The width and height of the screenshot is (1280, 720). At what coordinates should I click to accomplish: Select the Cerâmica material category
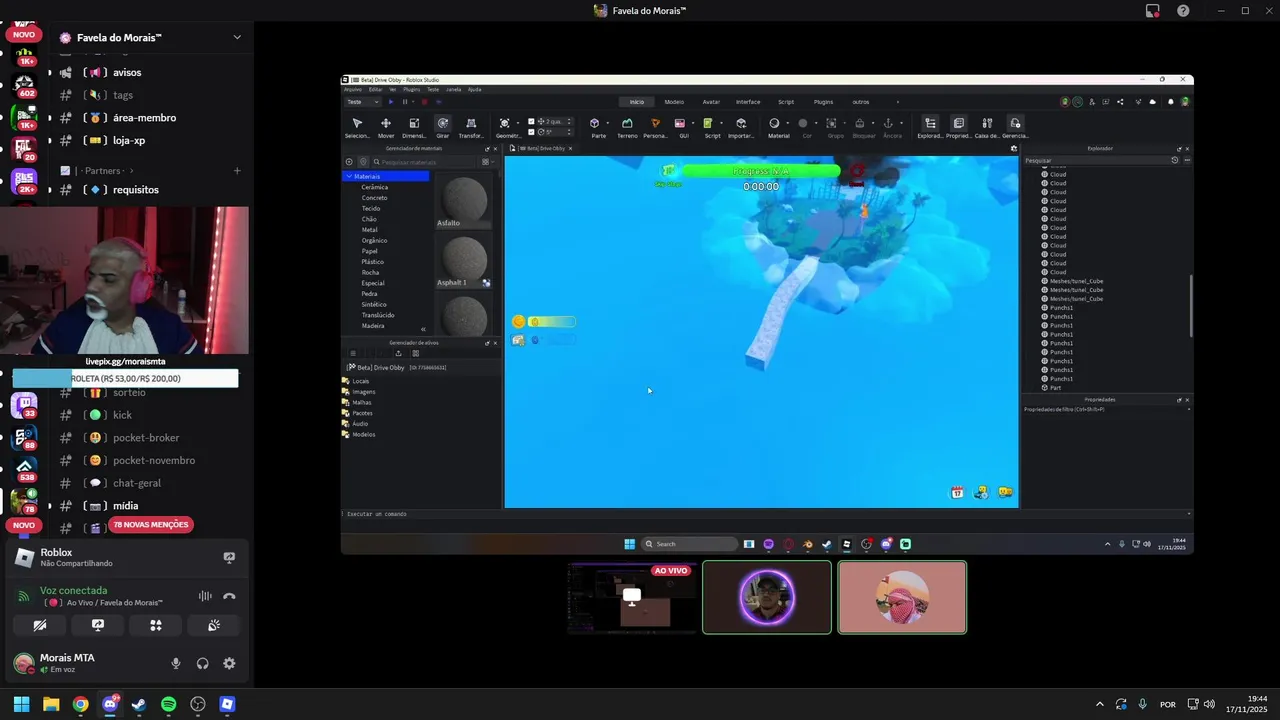click(x=375, y=187)
